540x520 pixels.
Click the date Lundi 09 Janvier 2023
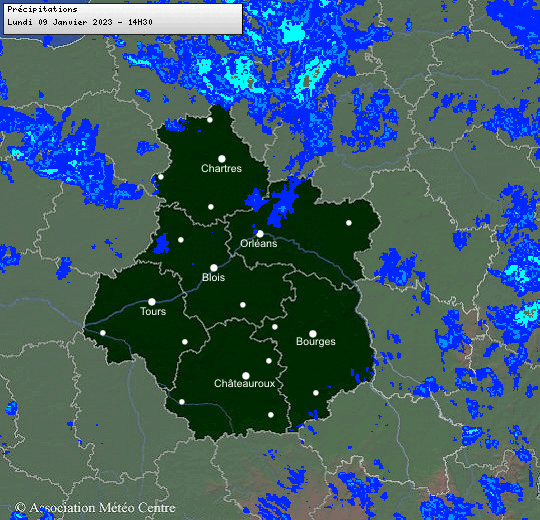[60, 22]
